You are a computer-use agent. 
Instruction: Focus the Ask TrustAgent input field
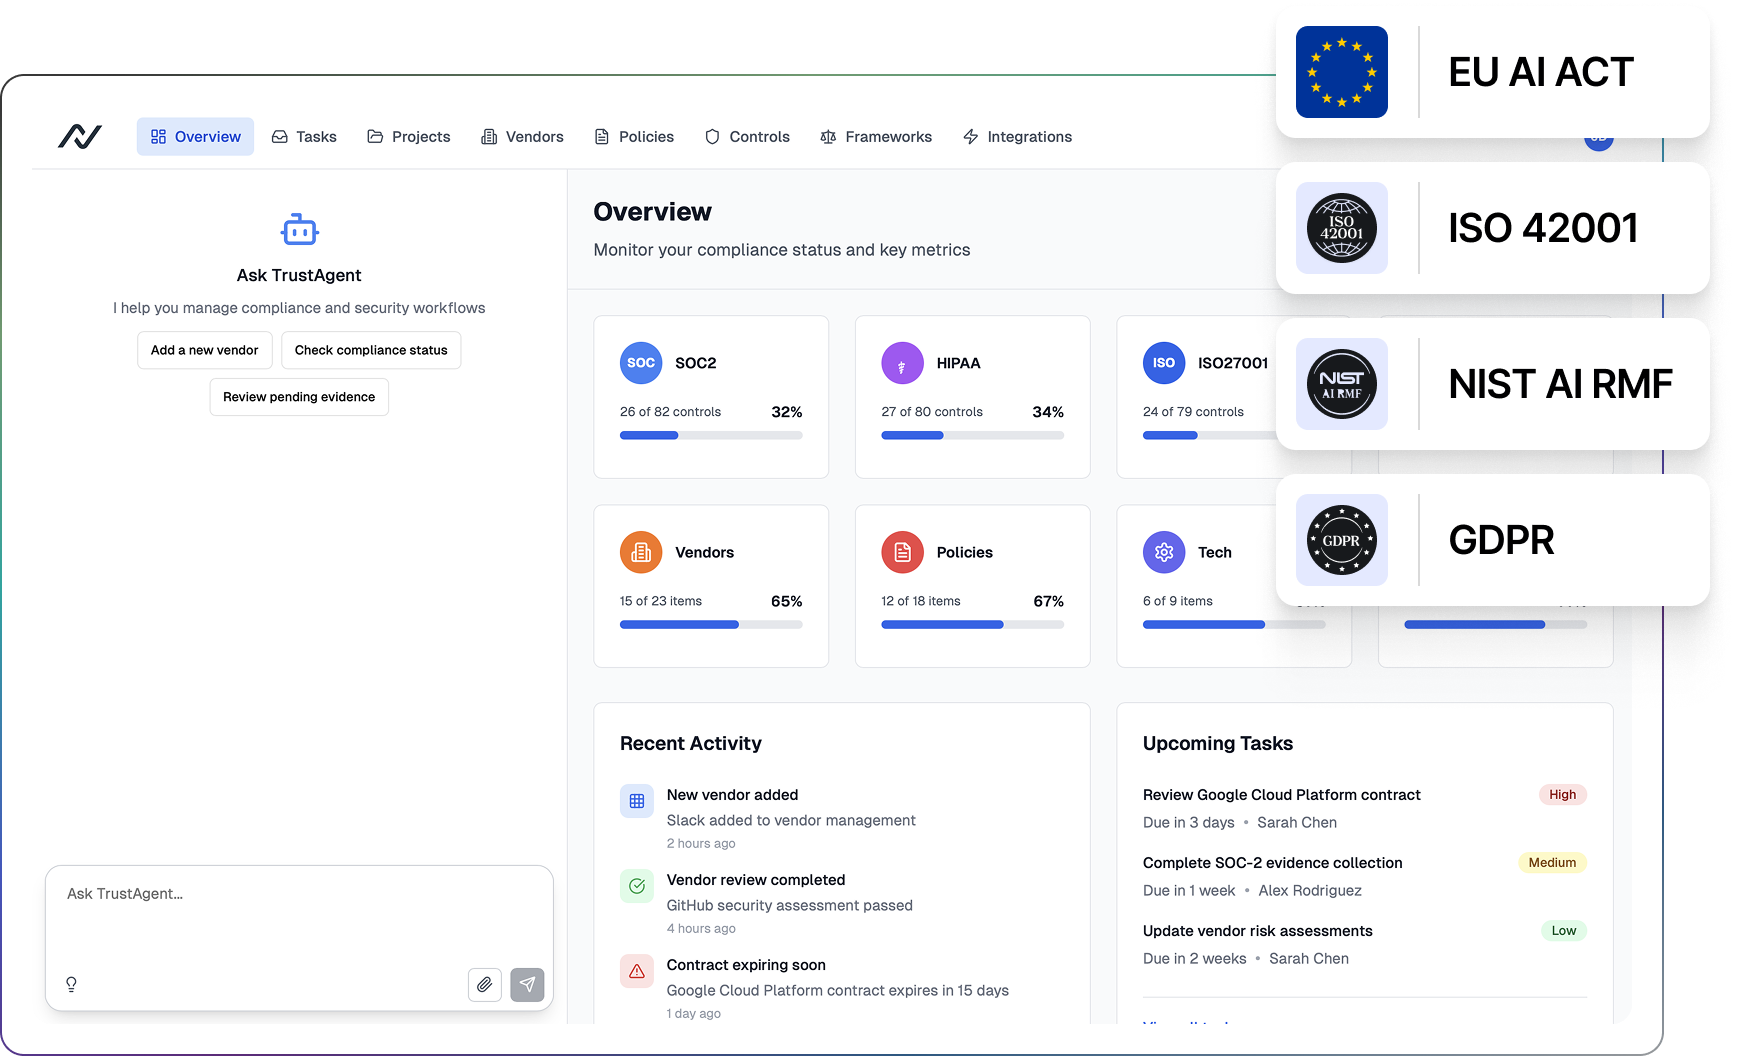point(299,938)
